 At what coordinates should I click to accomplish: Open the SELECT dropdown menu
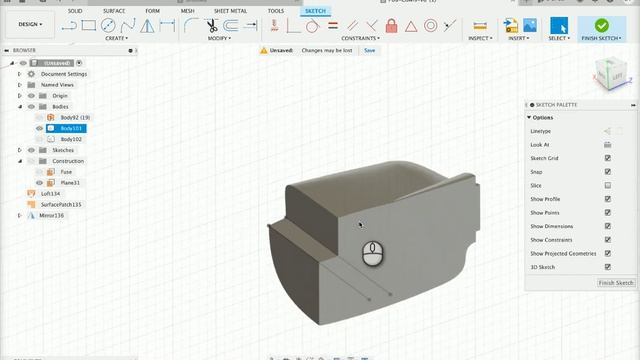(559, 38)
